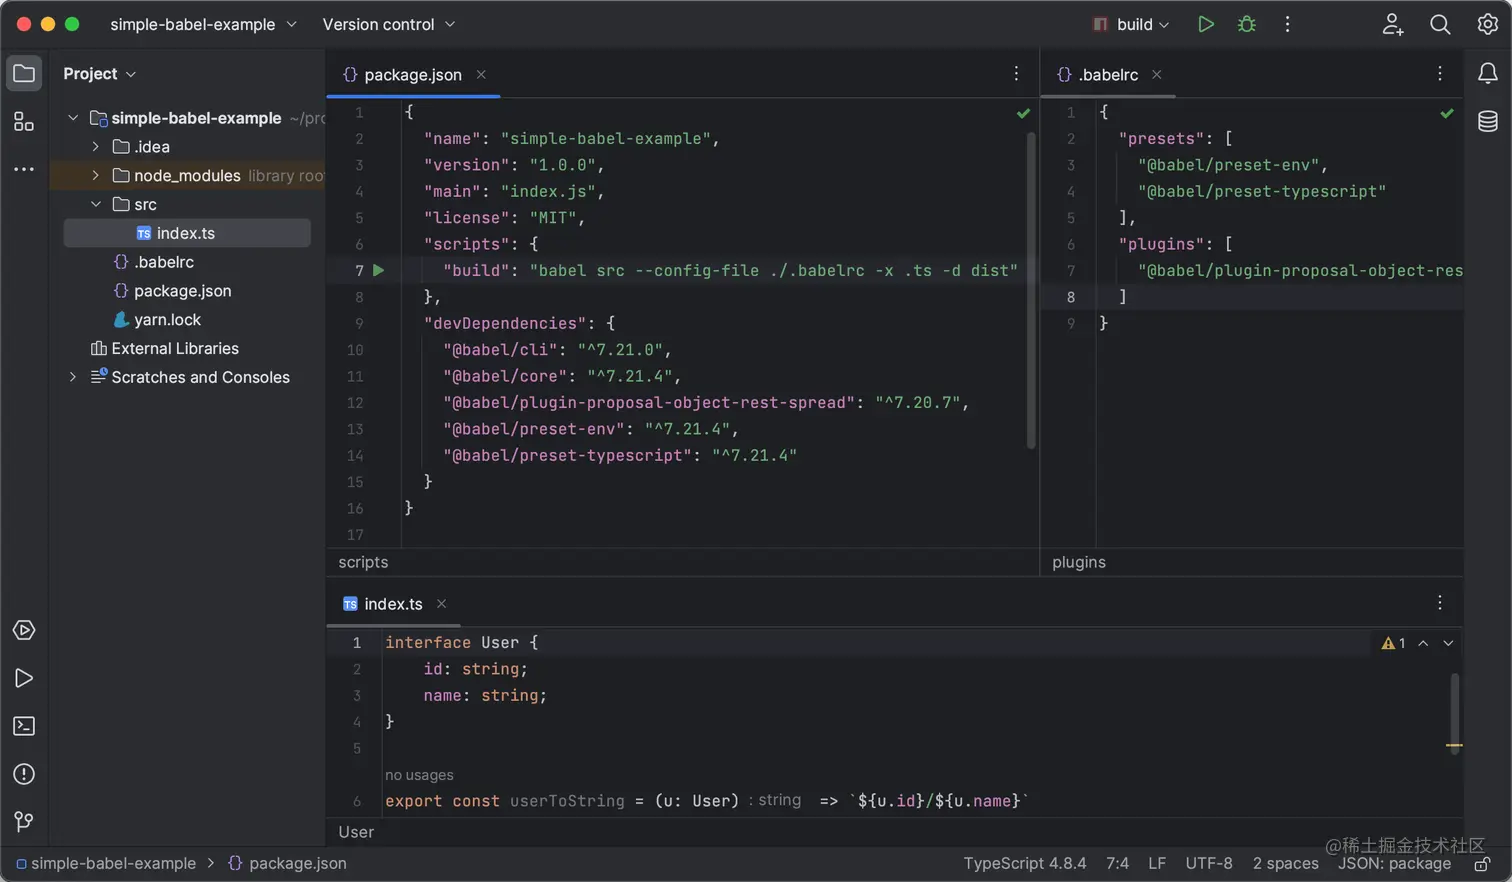Open the Version control menu
Viewport: 1512px width, 882px height.
379,24
